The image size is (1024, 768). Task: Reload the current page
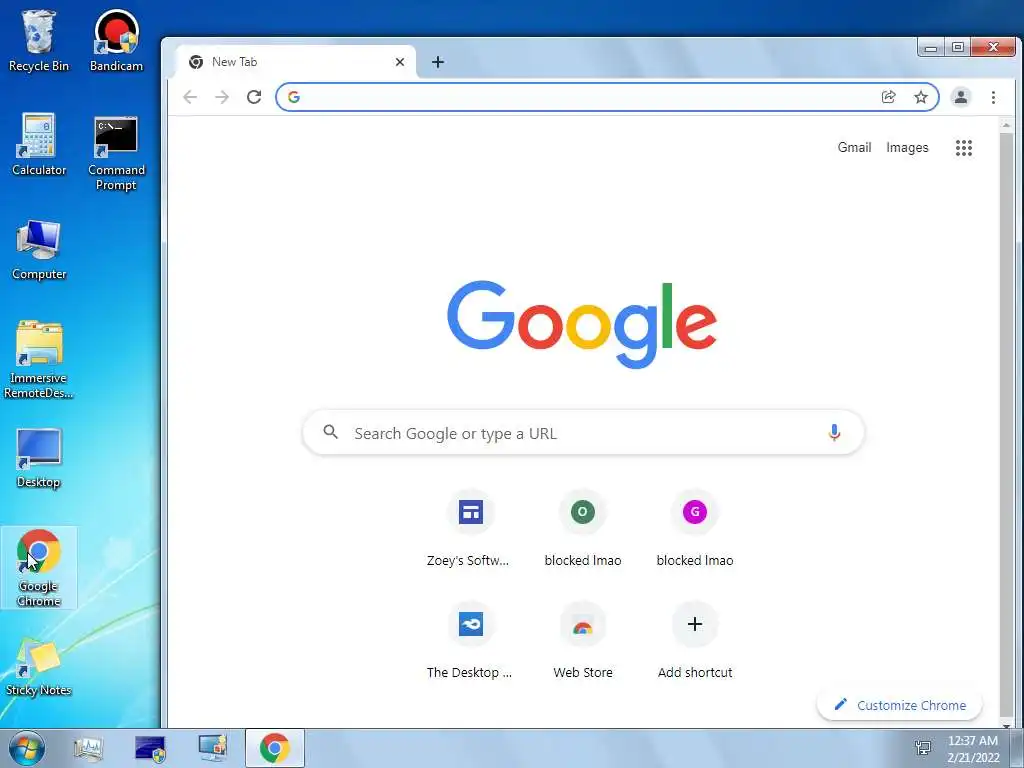pyautogui.click(x=254, y=97)
